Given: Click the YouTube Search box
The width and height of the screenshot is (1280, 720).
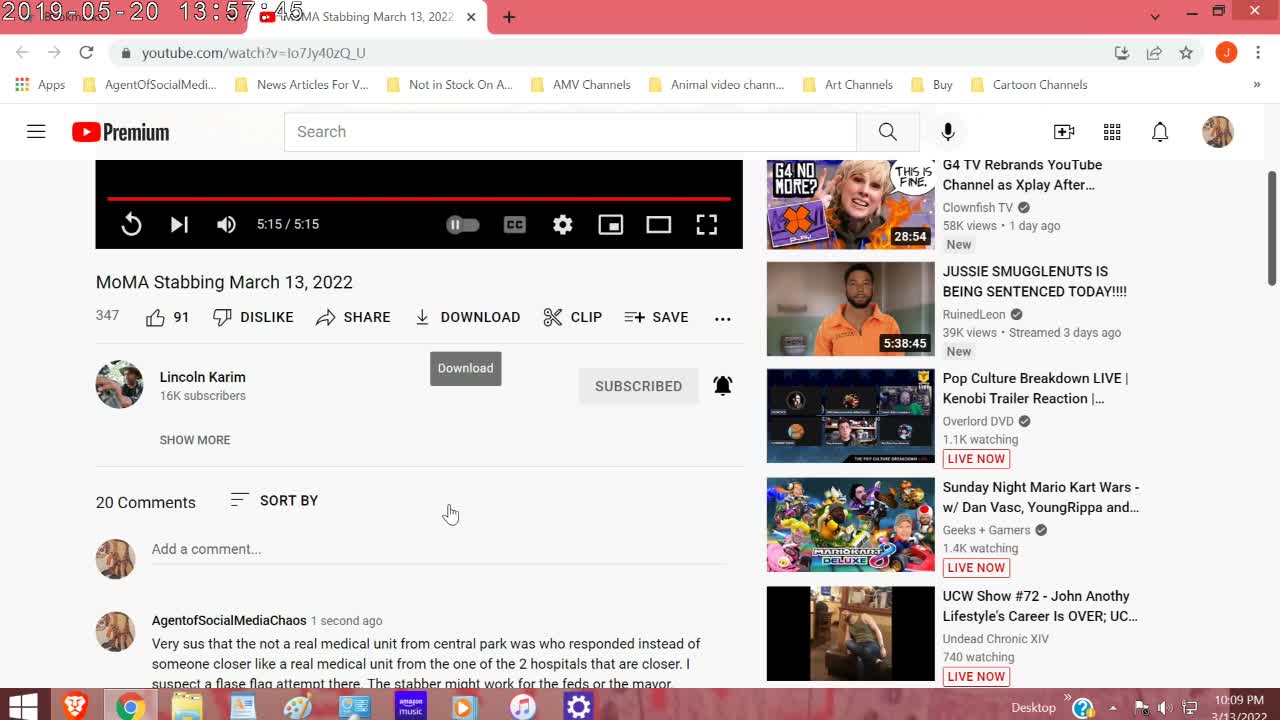Looking at the screenshot, I should tap(570, 132).
